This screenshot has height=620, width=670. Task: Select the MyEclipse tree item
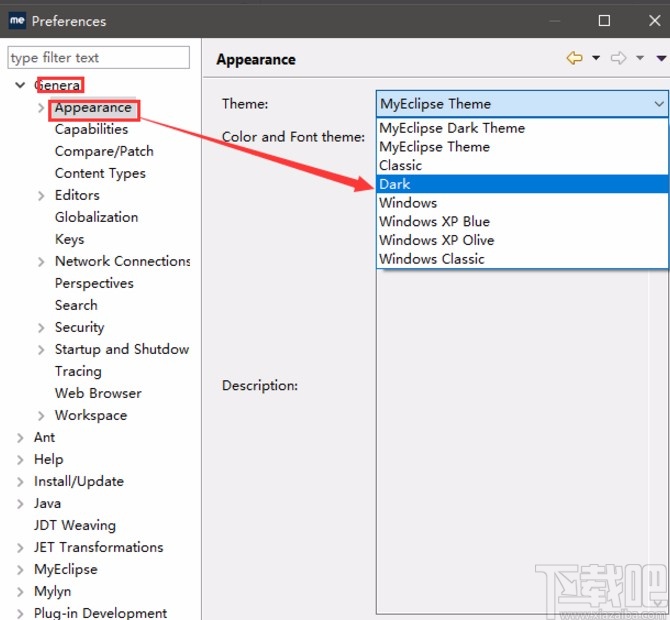click(66, 570)
